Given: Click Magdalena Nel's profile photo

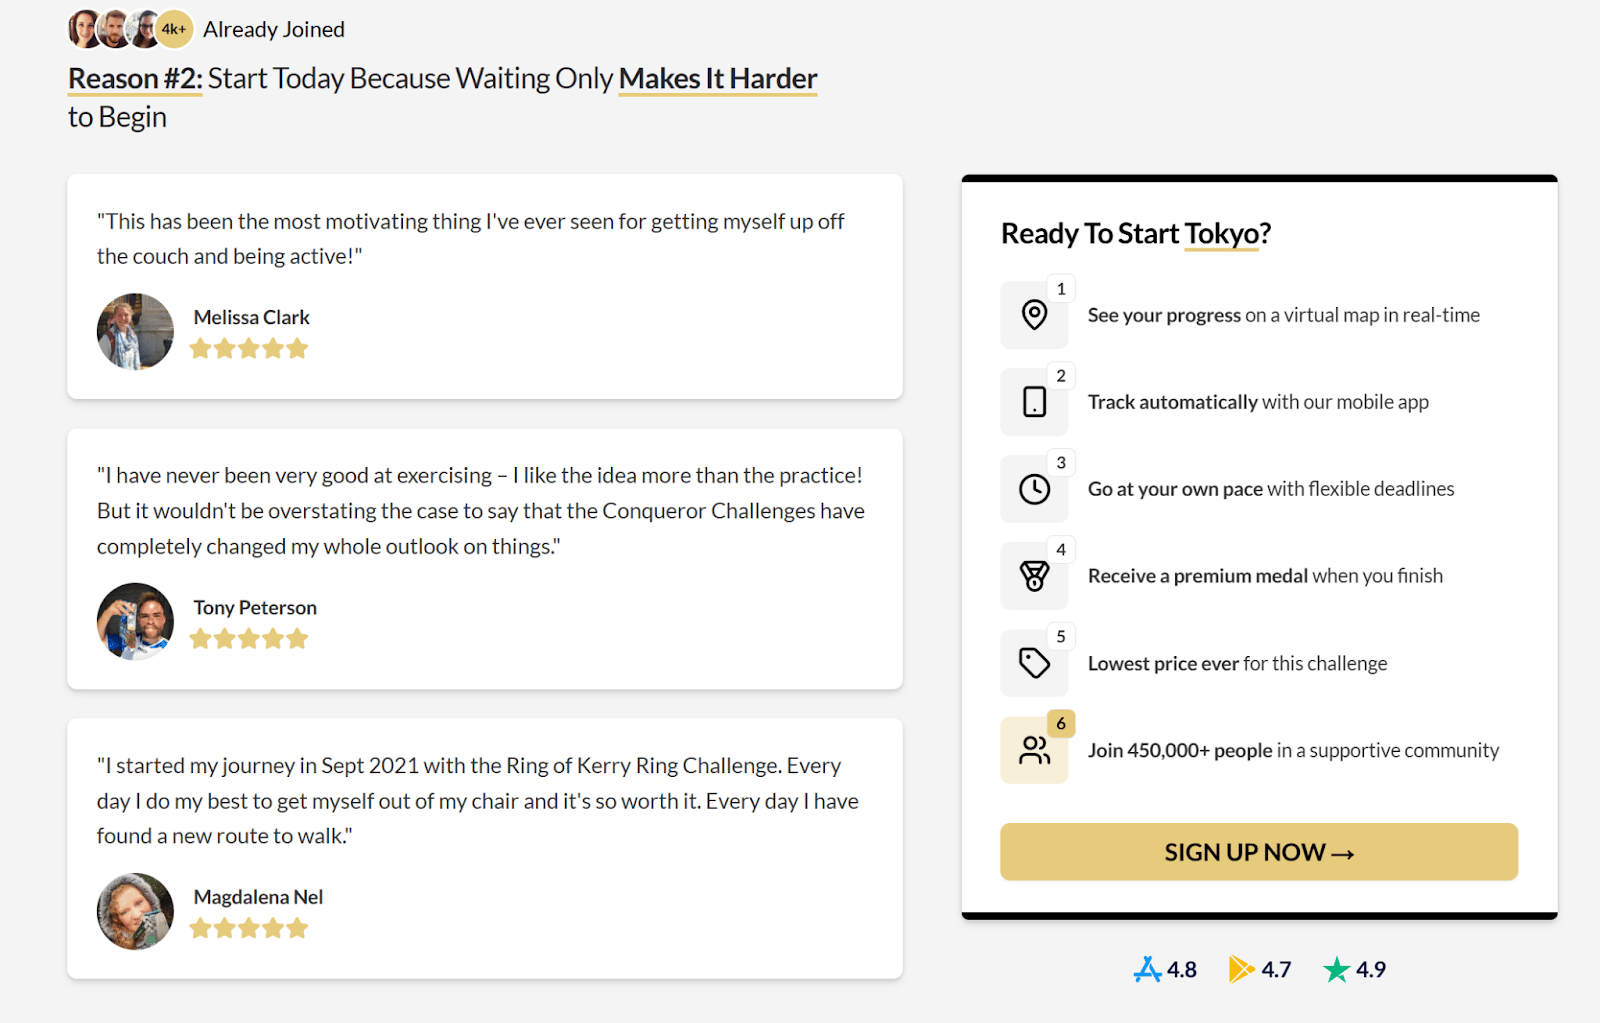Looking at the screenshot, I should (135, 911).
